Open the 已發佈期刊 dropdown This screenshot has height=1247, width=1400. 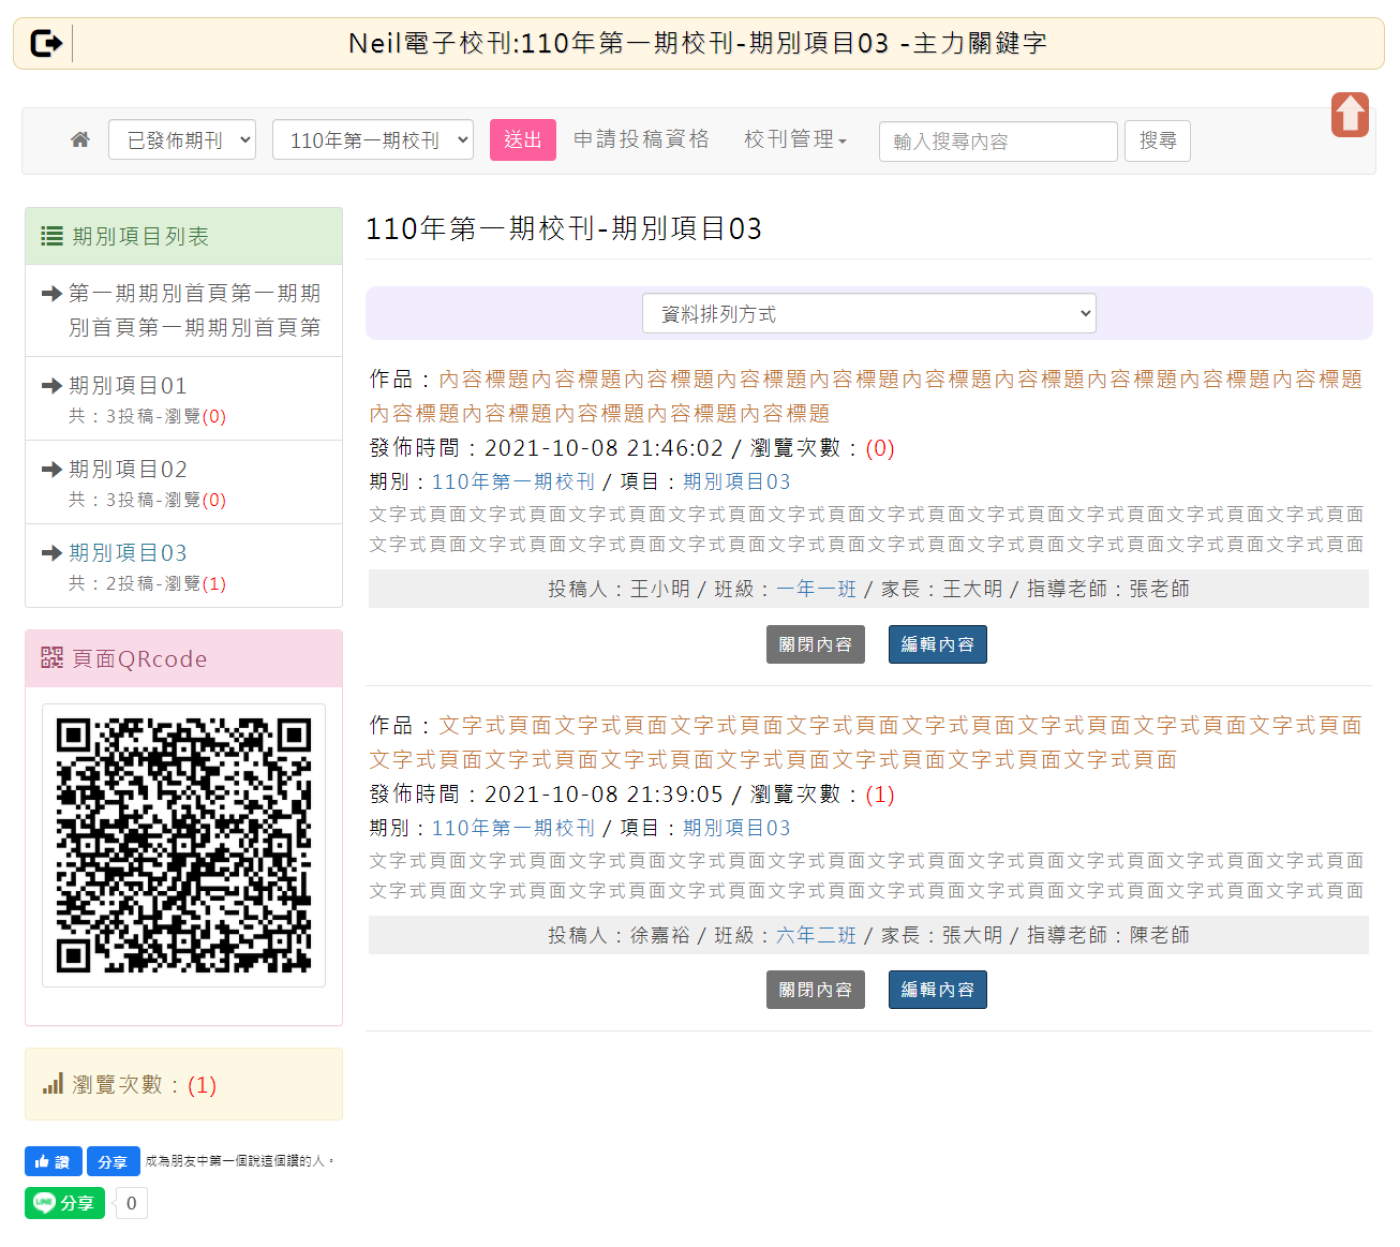point(182,140)
